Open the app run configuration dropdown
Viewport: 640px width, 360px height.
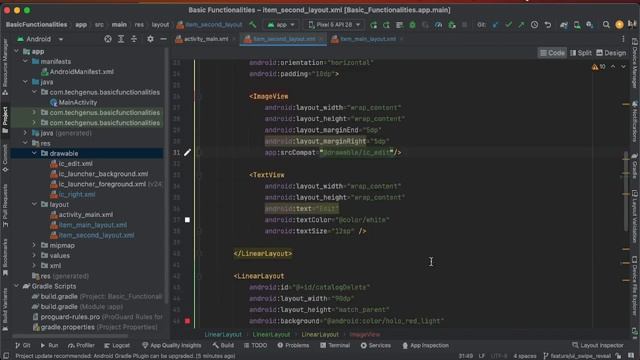pos(281,25)
